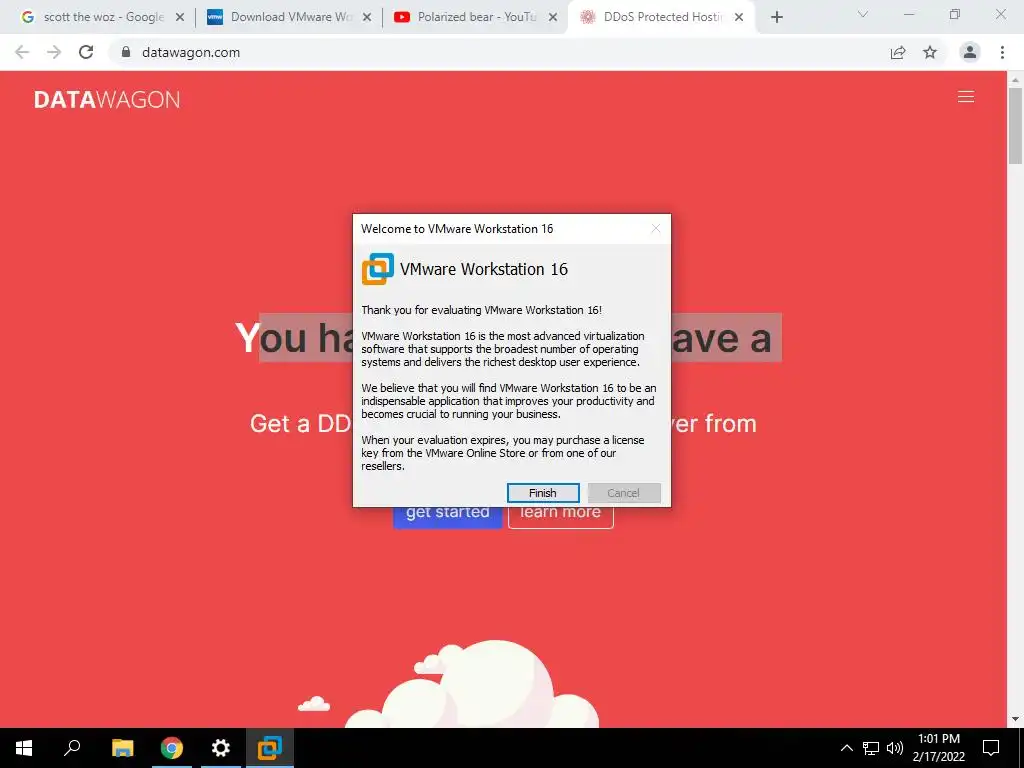Click the DATAWAGON logo
Screen dimensions: 1024x768
click(107, 99)
